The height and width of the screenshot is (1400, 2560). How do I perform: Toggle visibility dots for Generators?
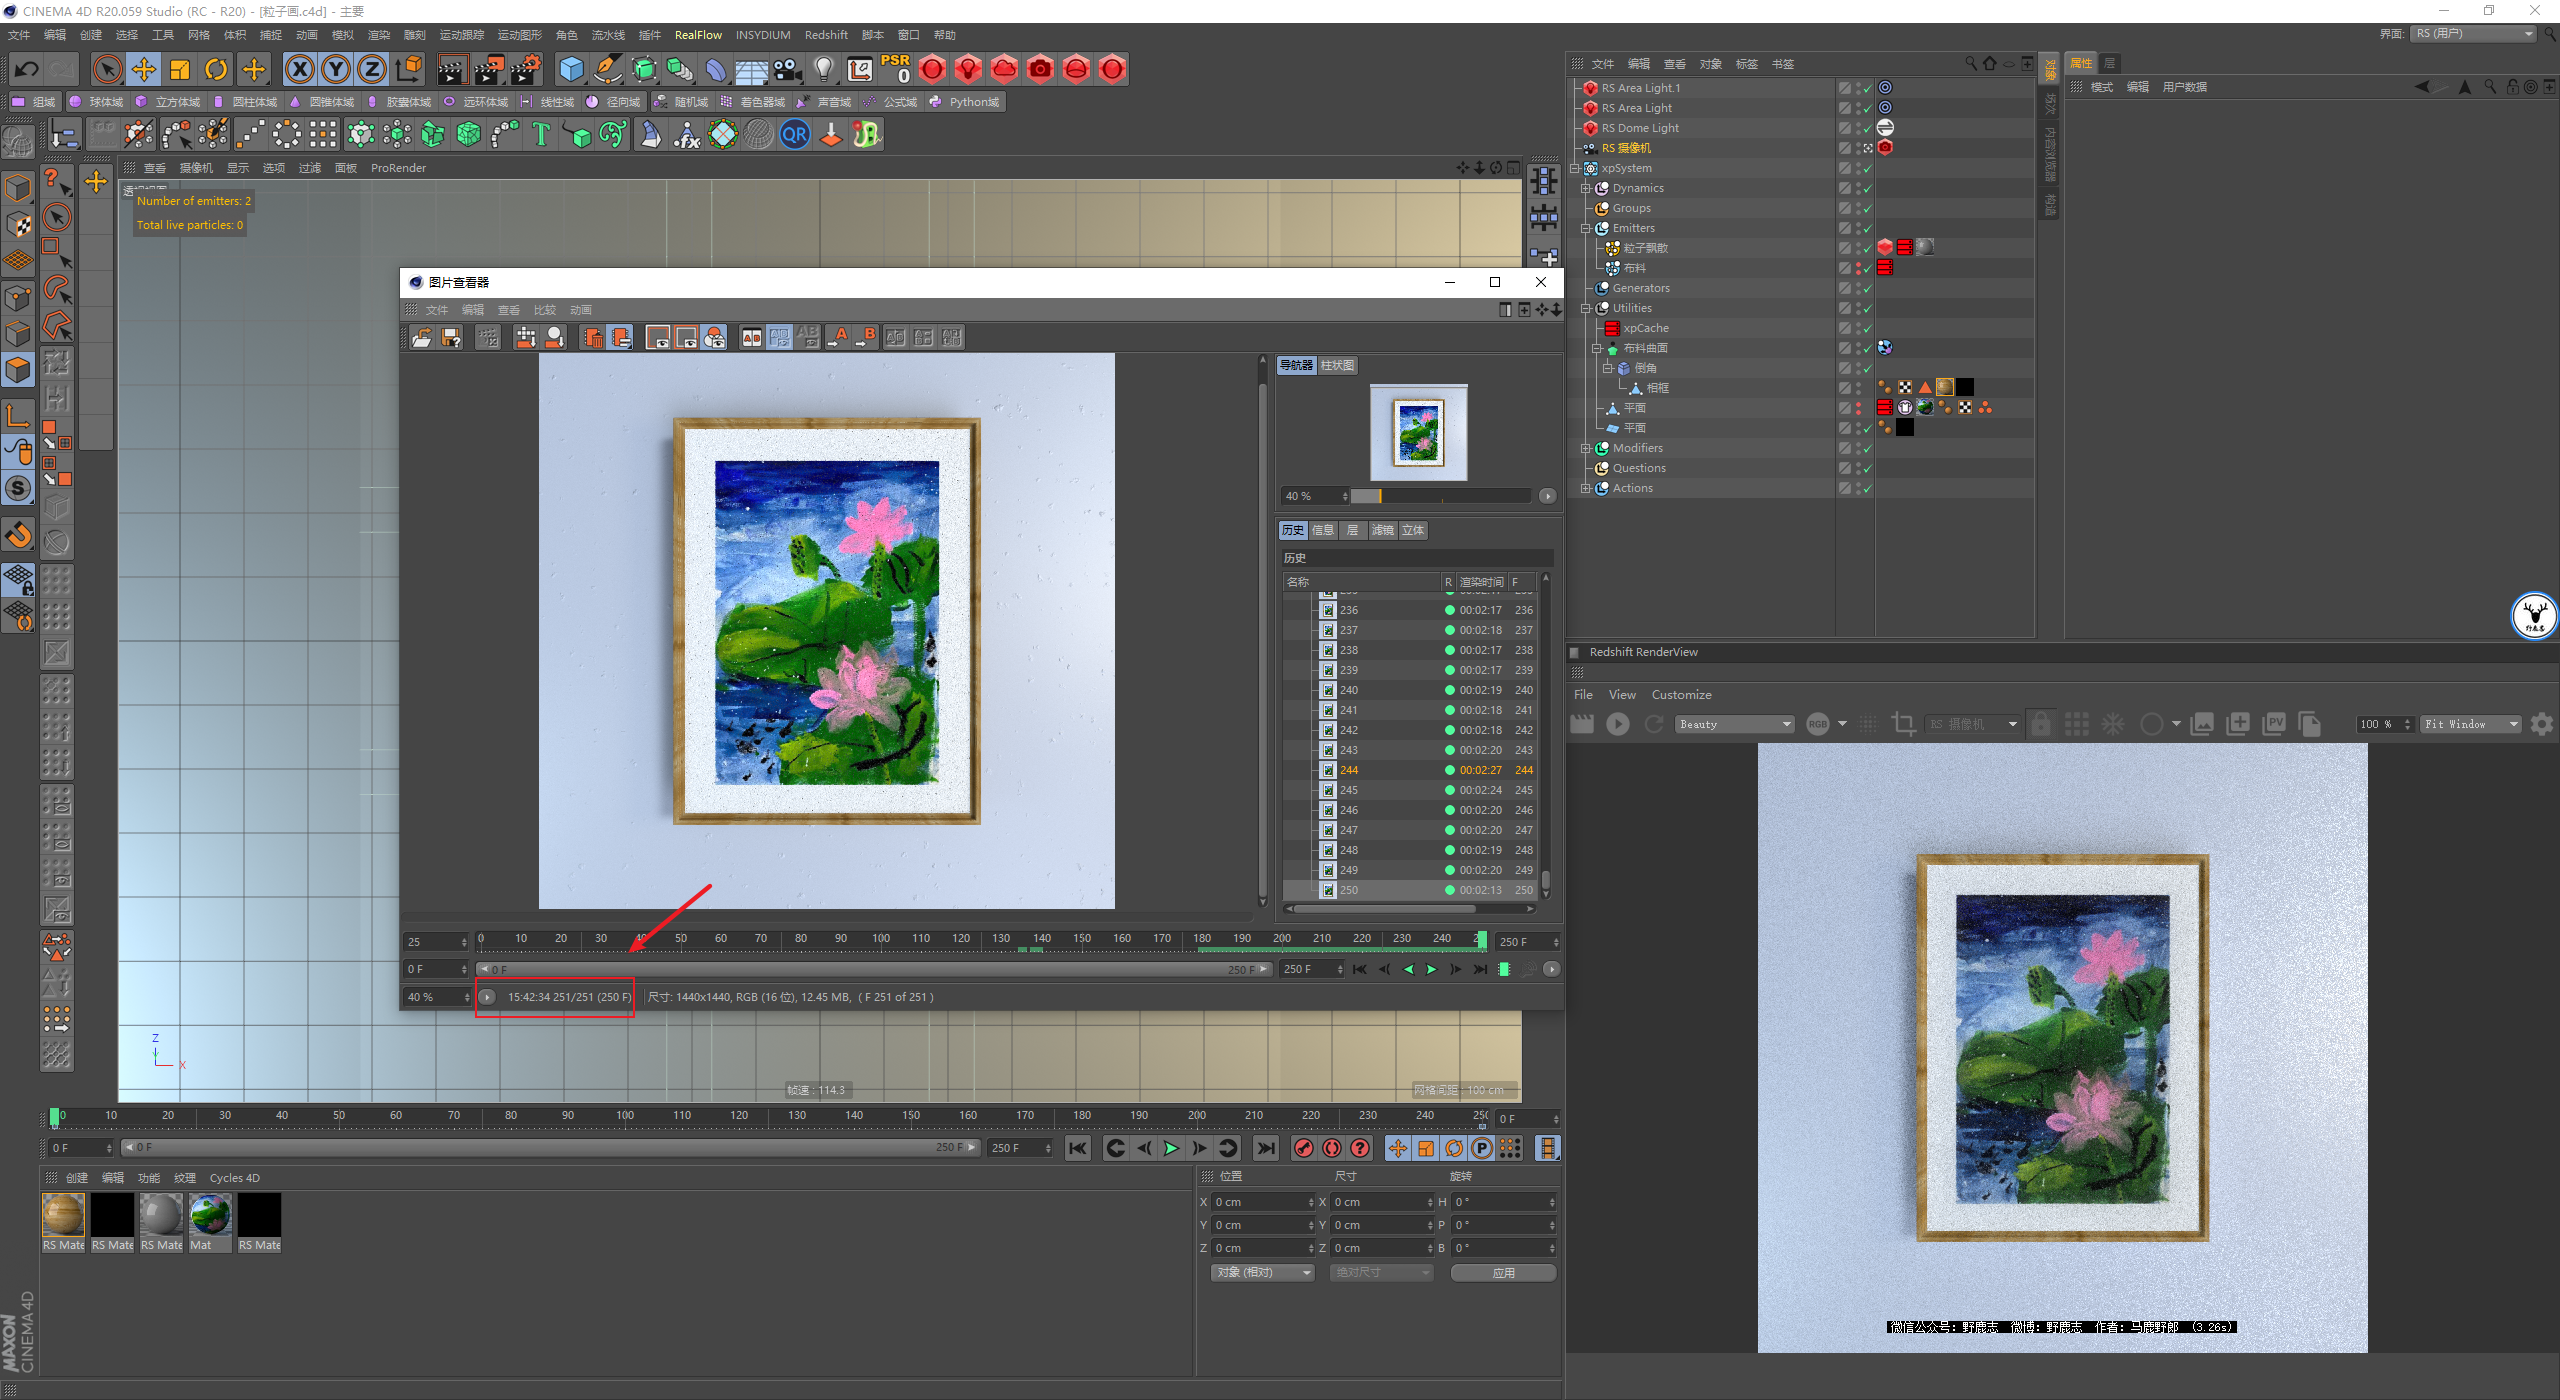1858,288
